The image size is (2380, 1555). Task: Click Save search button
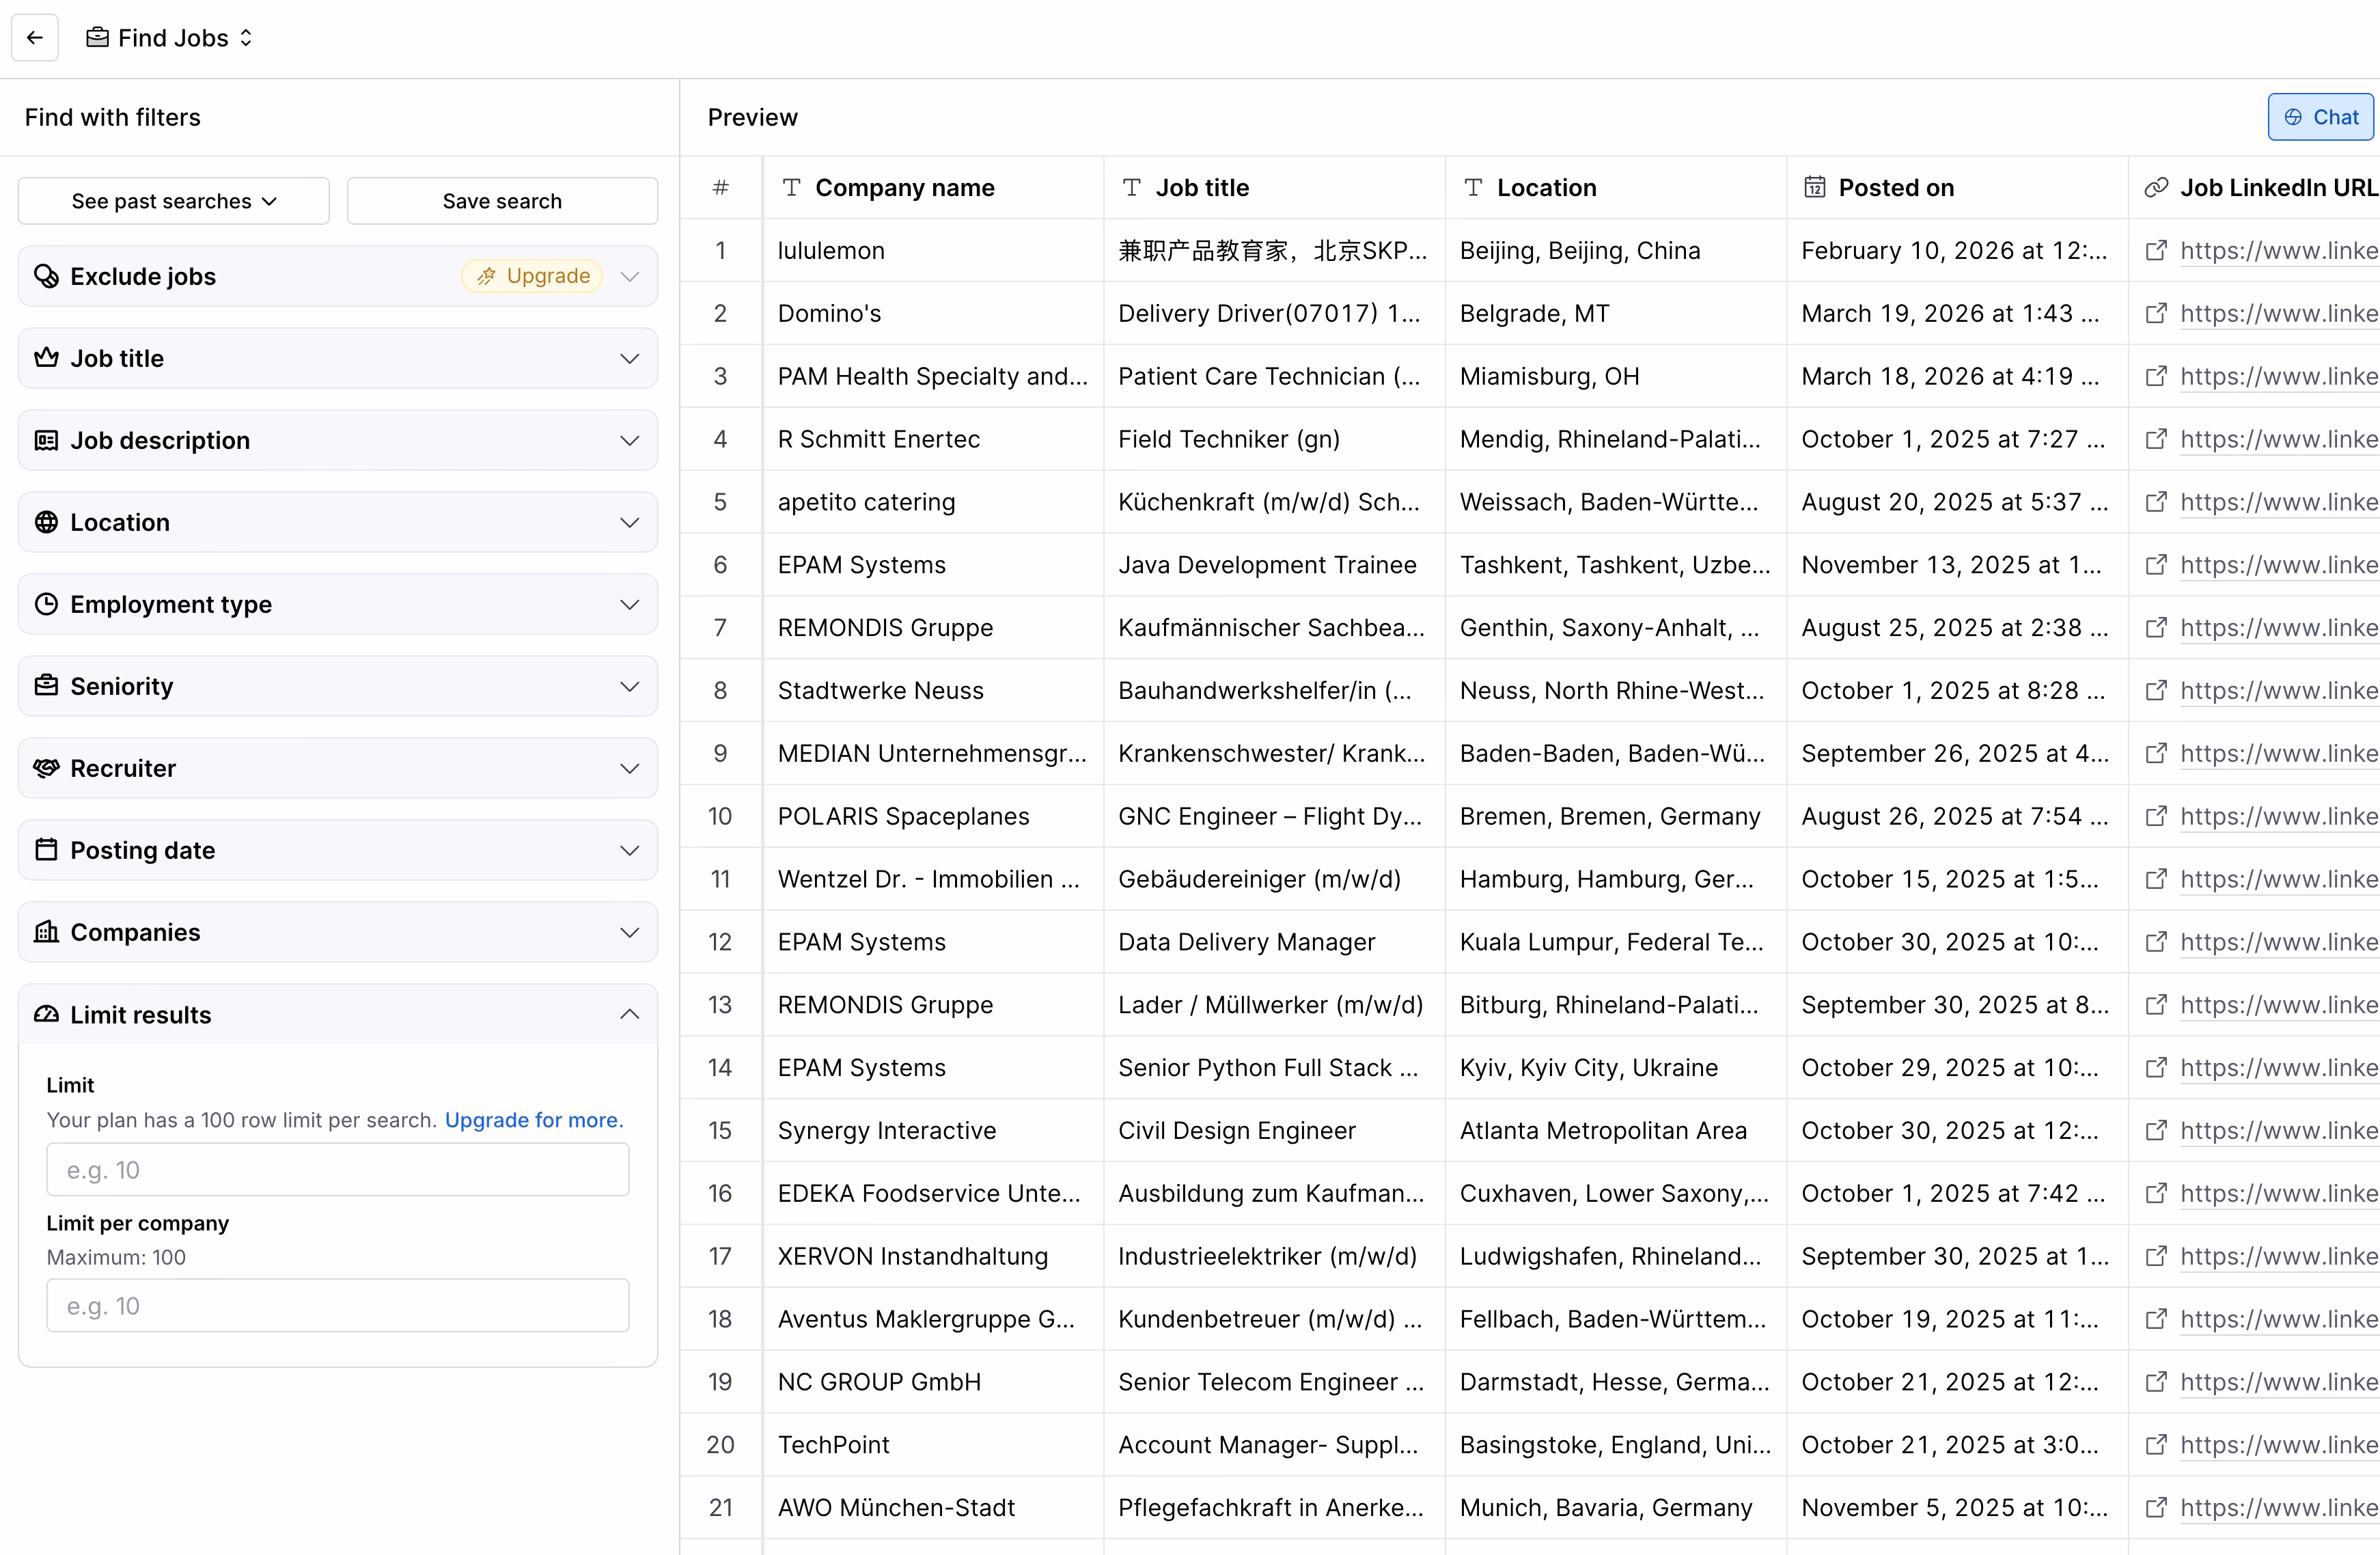502,201
